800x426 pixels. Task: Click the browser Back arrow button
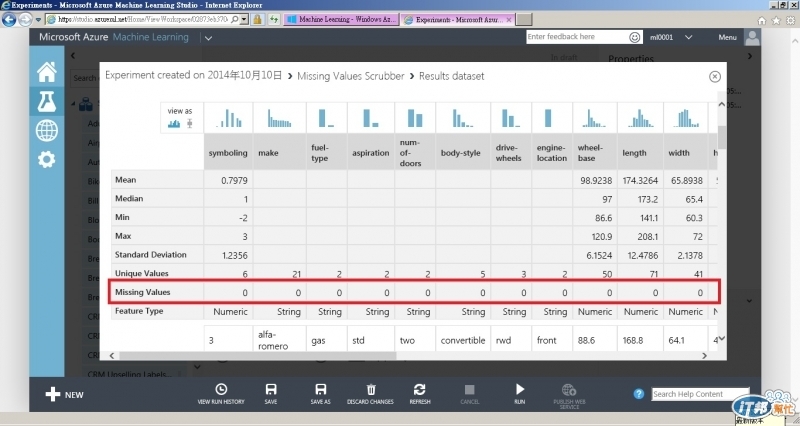[x=9, y=19]
